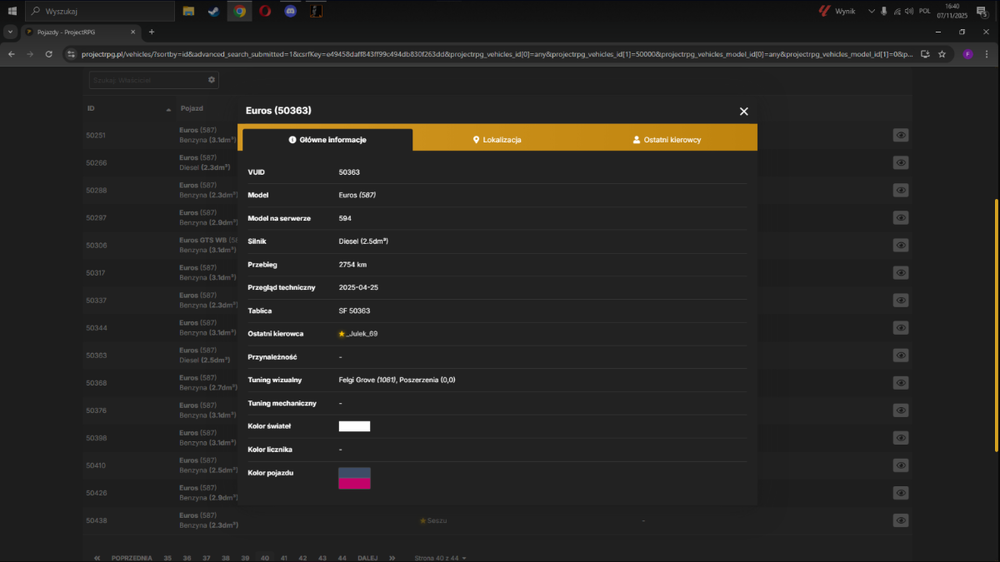The height and width of the screenshot is (562, 1000).
Task: Toggle eye icon for vehicle 50363
Action: pyautogui.click(x=901, y=355)
